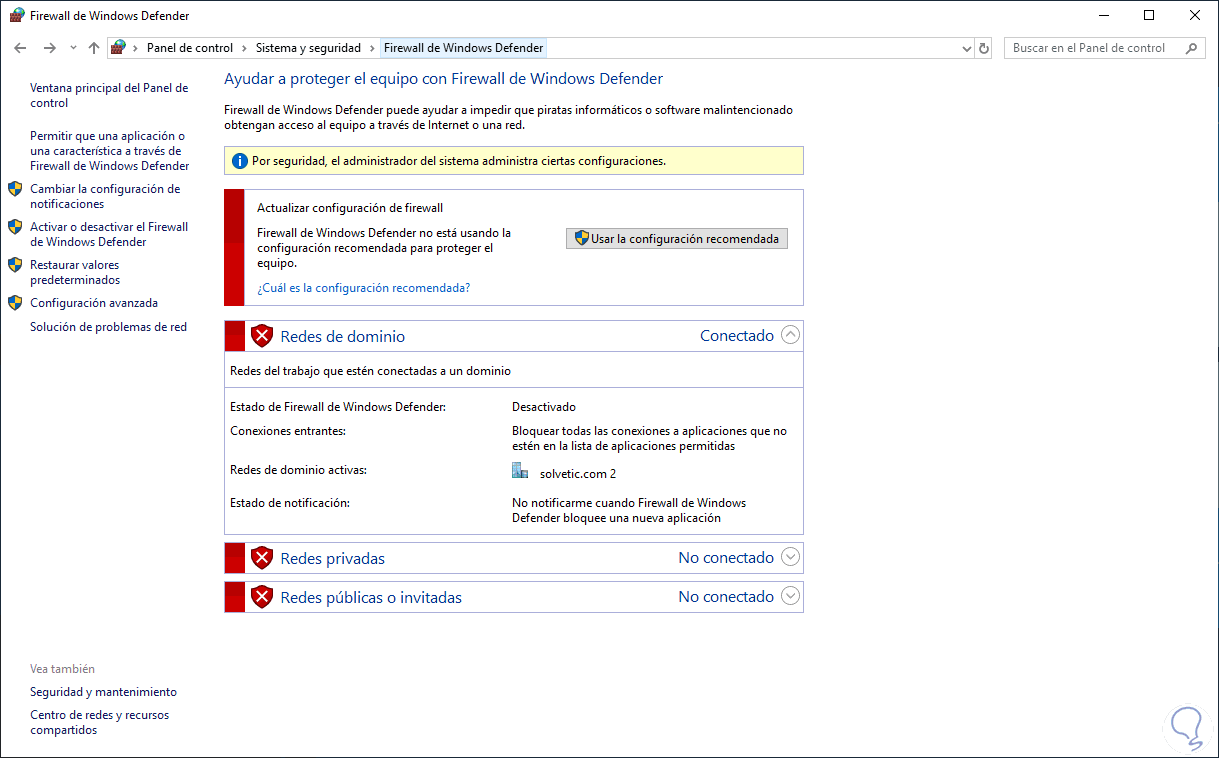Click the firewall icon in address bar
This screenshot has height=758, width=1219.
[x=119, y=47]
